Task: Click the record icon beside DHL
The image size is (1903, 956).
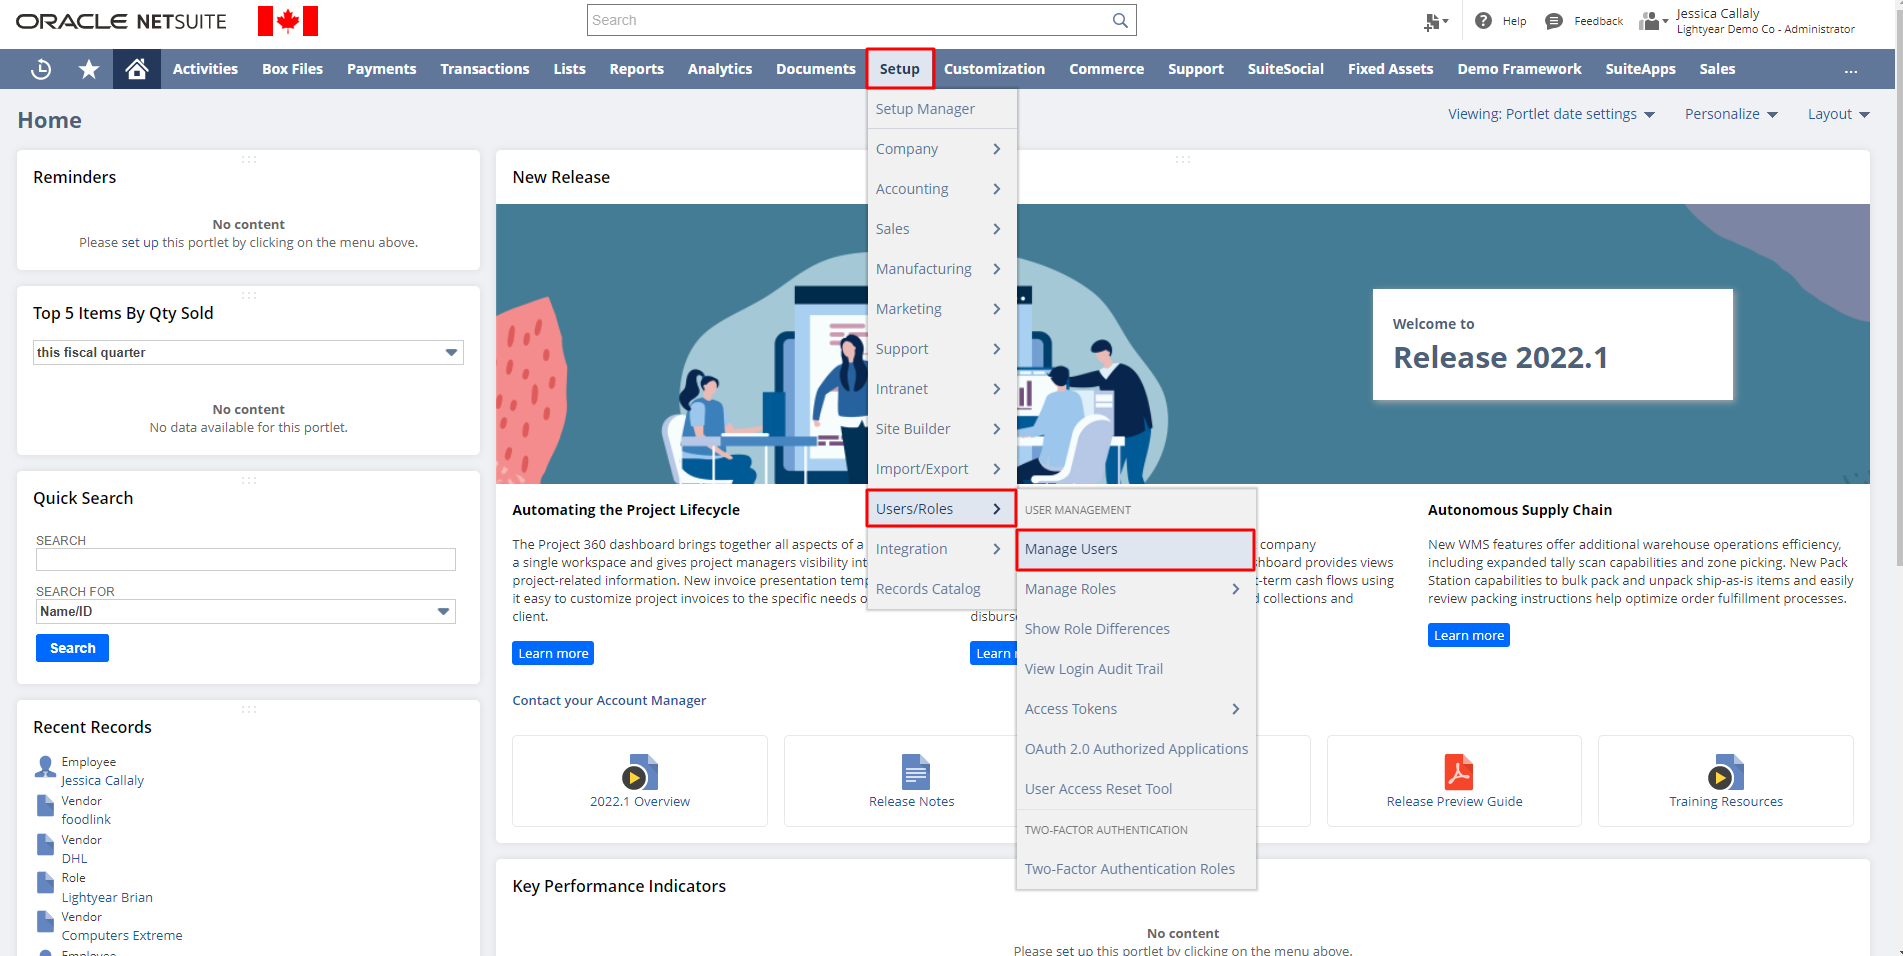Action: click(x=45, y=845)
